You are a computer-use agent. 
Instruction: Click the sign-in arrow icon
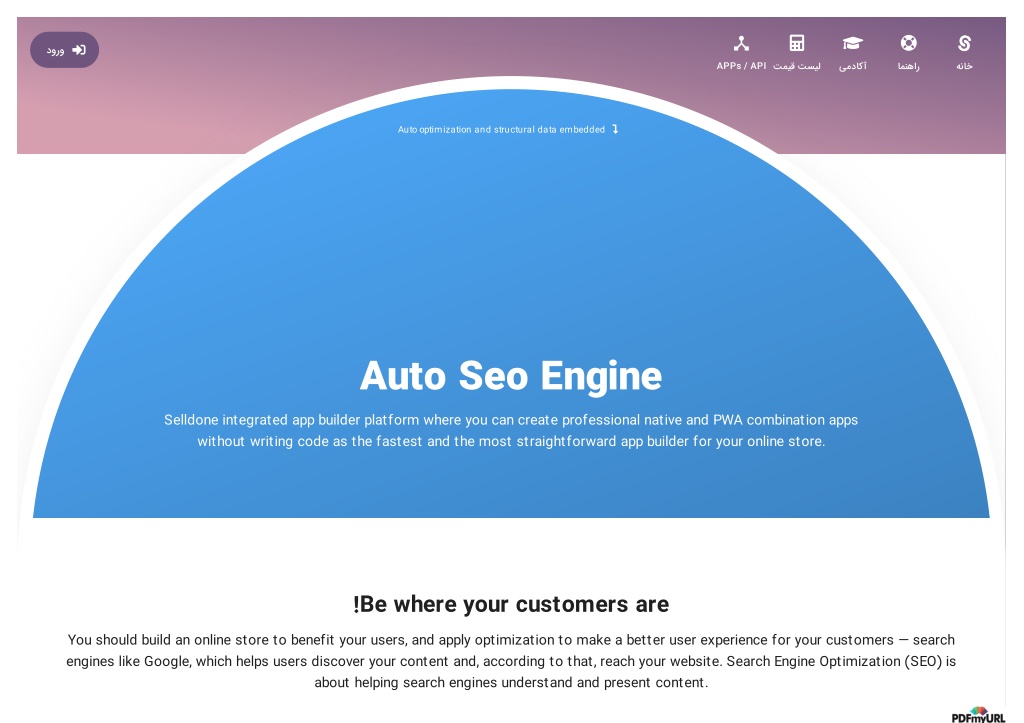click(x=79, y=50)
